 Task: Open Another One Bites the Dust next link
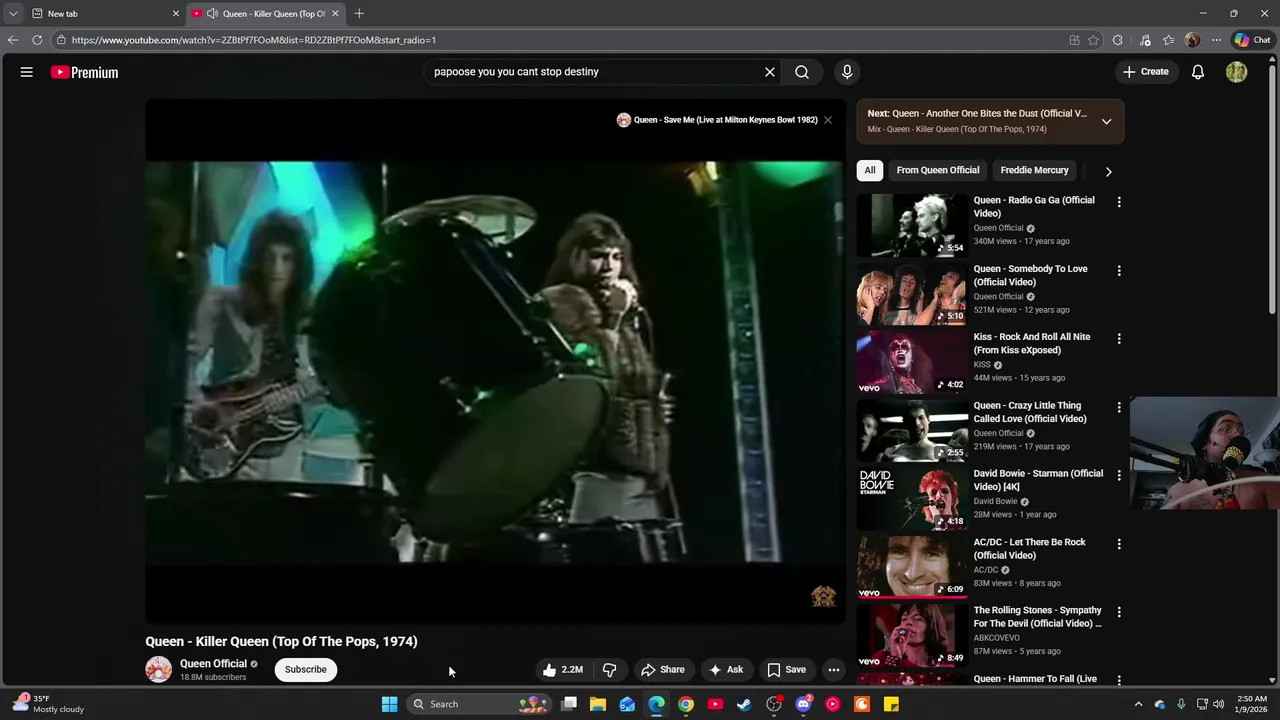coord(977,114)
